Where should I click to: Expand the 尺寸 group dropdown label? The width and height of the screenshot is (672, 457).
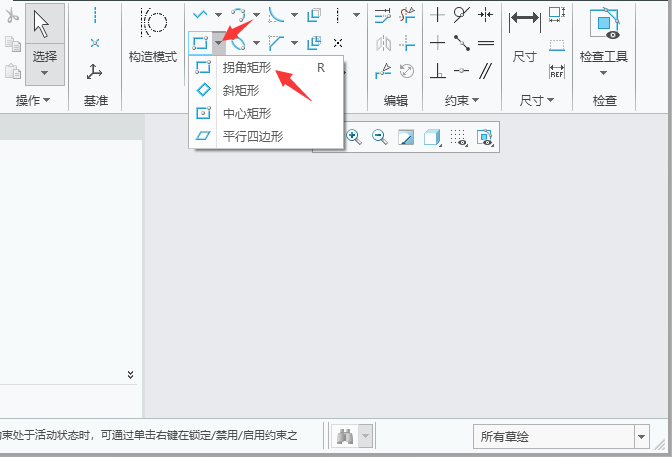(537, 100)
